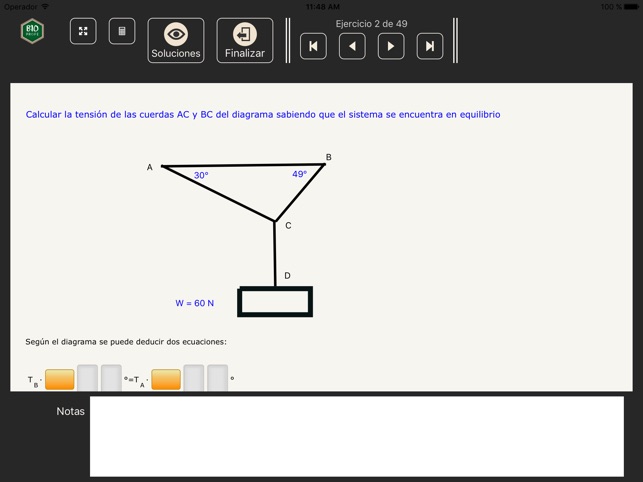Select the first orange box after T B
This screenshot has width=643, height=482.
click(x=60, y=379)
